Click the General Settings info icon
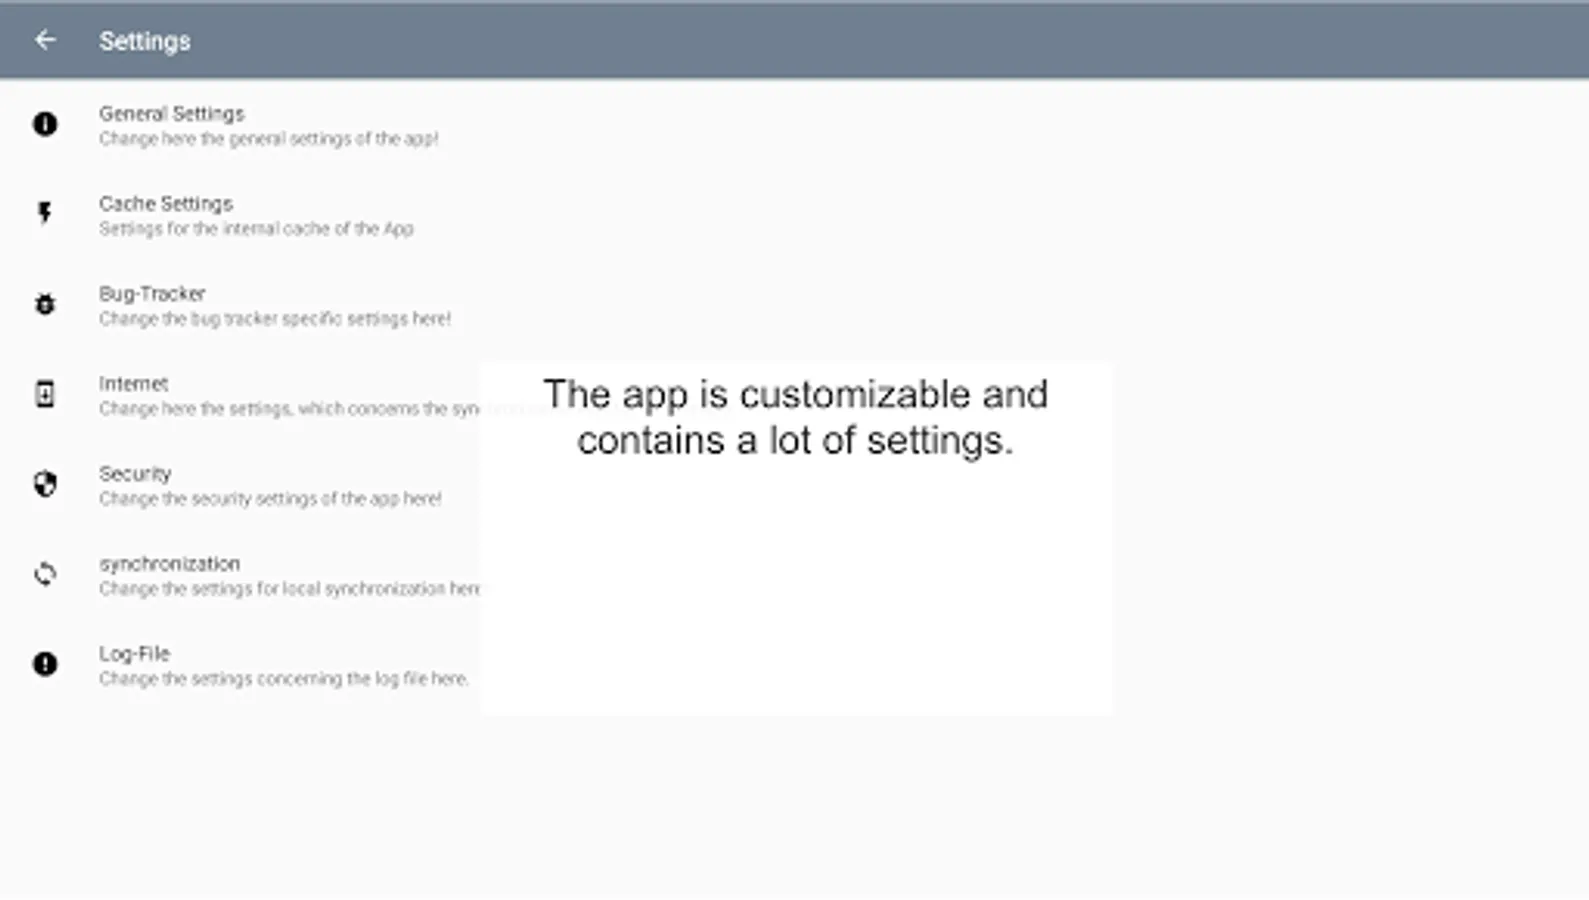This screenshot has height=900, width=1589. pyautogui.click(x=45, y=124)
